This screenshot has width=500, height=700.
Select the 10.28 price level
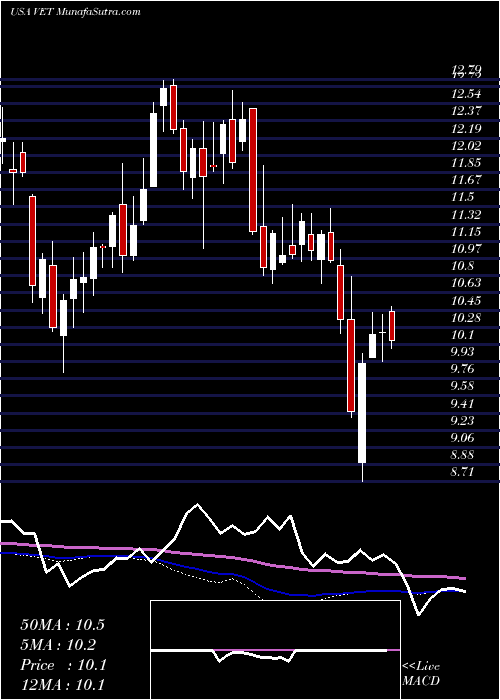click(x=466, y=318)
